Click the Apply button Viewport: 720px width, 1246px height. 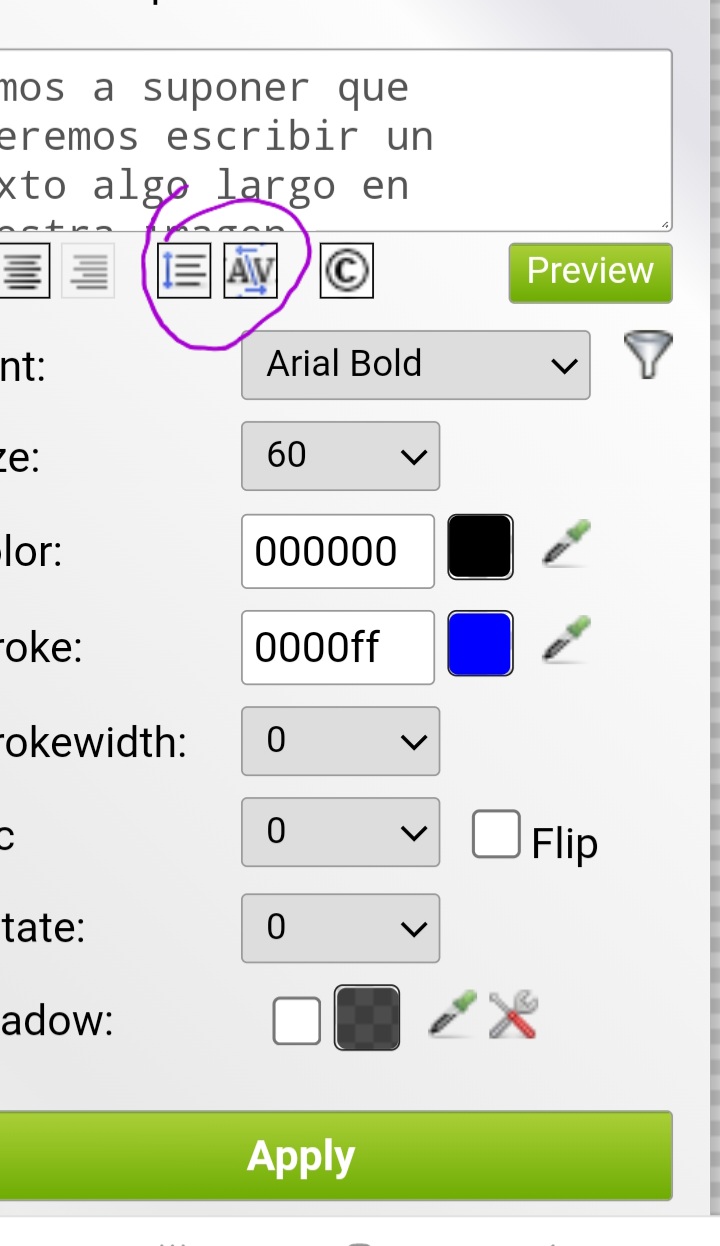tap(301, 1156)
